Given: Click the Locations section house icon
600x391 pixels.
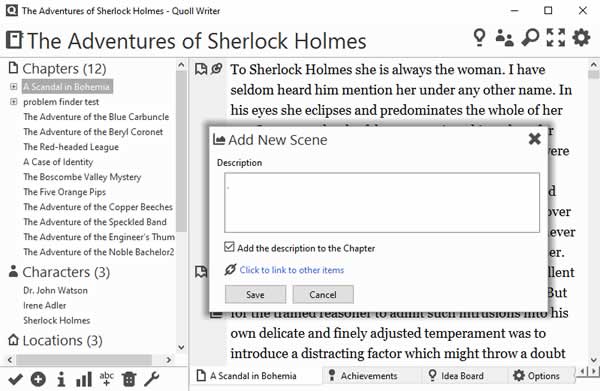Looking at the screenshot, I should point(13,339).
